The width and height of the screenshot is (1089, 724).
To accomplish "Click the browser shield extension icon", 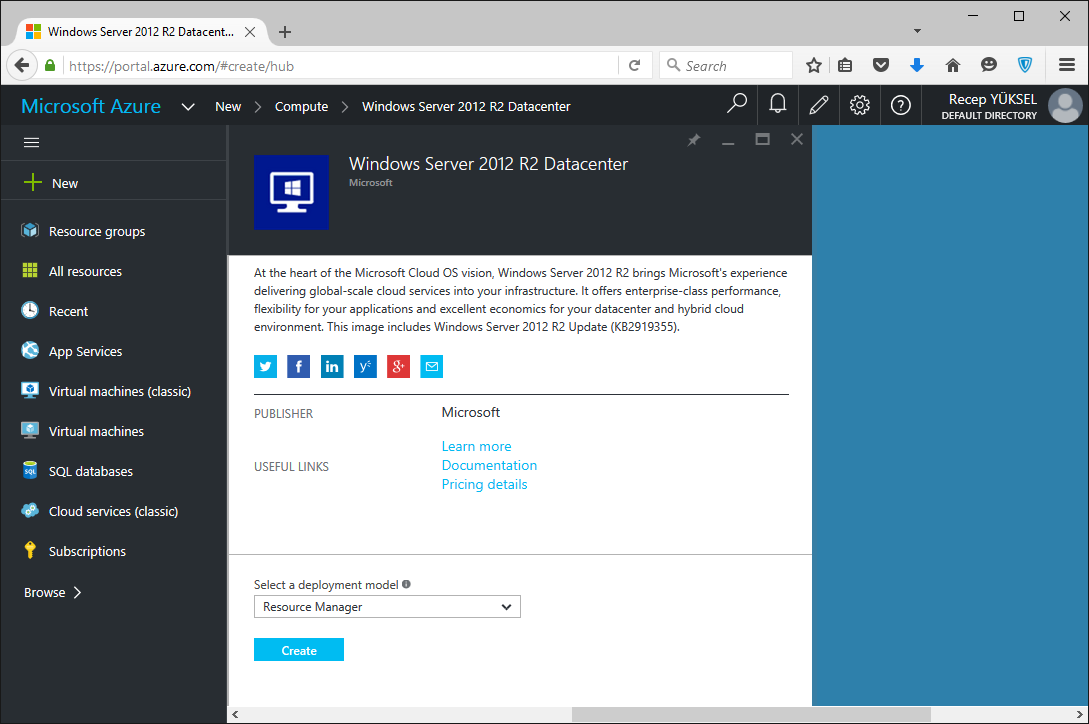I will (1024, 65).
